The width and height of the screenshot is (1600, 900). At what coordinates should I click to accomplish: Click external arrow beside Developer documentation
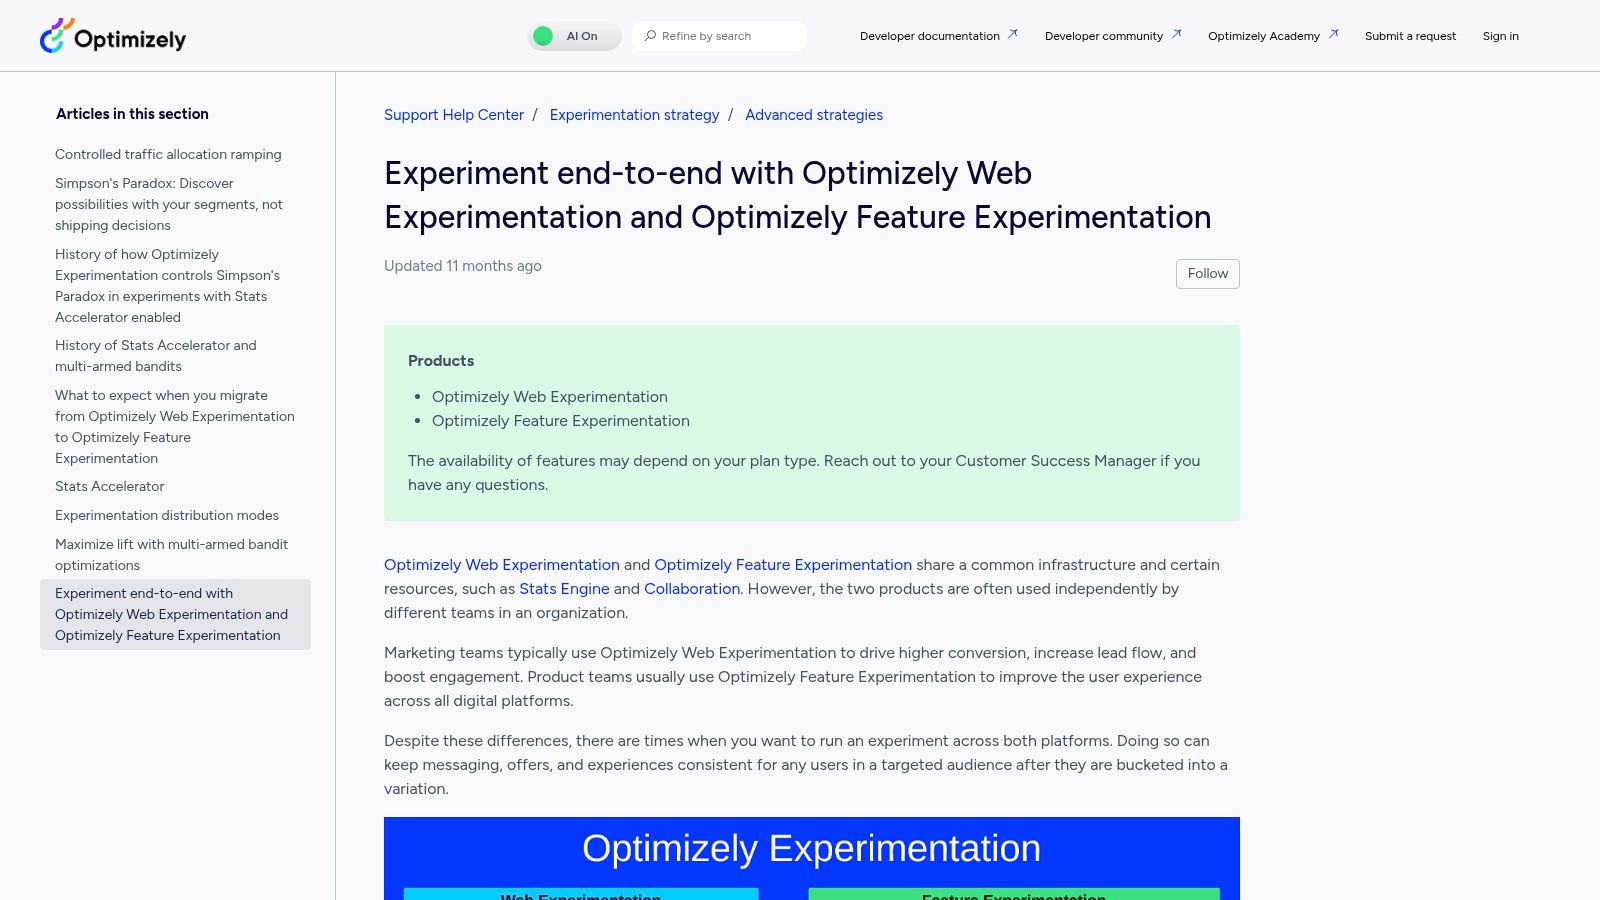1012,34
